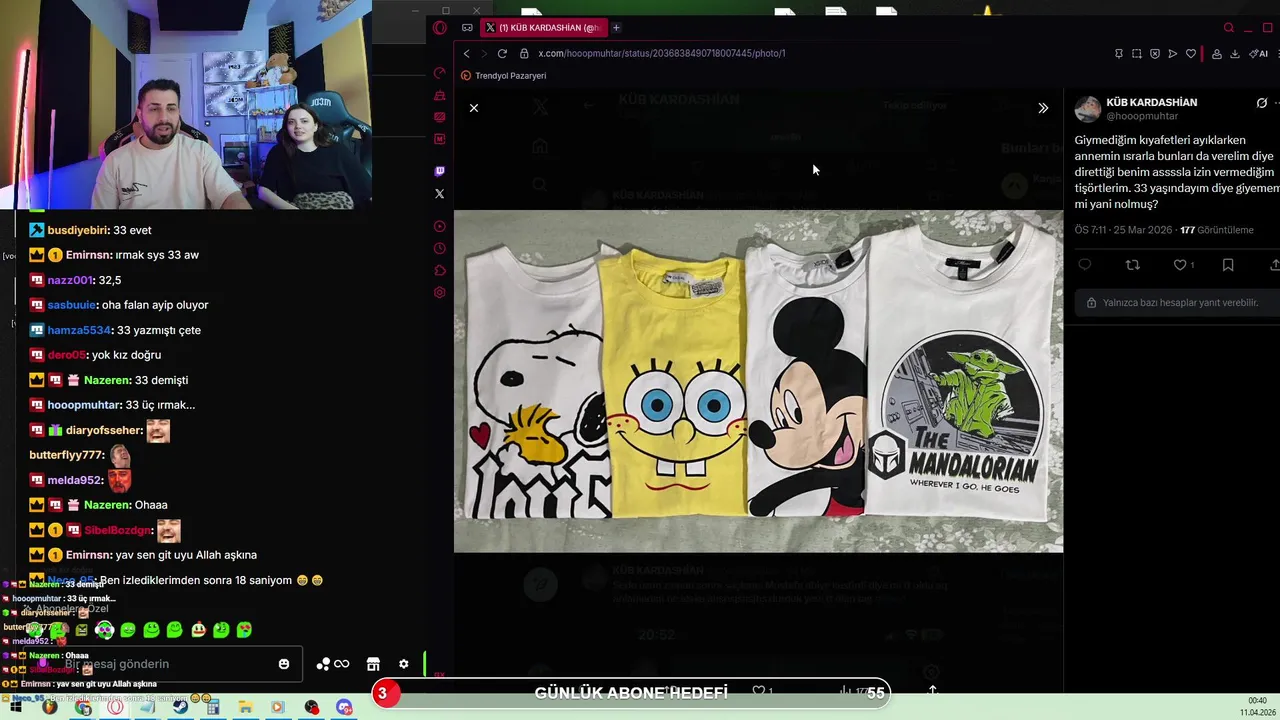Open browser downloads icon

point(1235,54)
